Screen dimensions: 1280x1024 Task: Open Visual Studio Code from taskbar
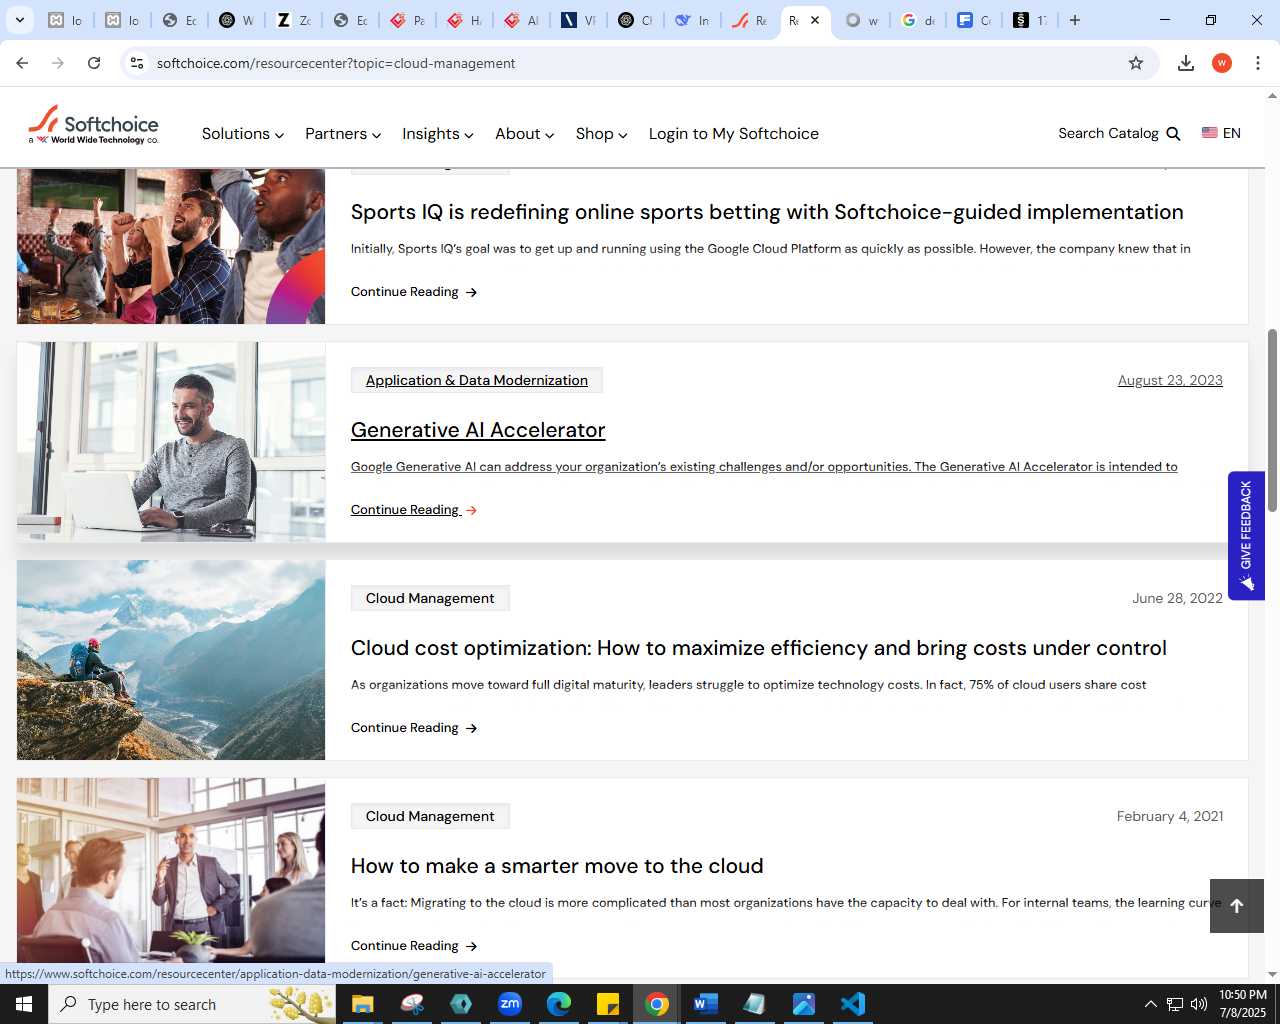tap(853, 1004)
